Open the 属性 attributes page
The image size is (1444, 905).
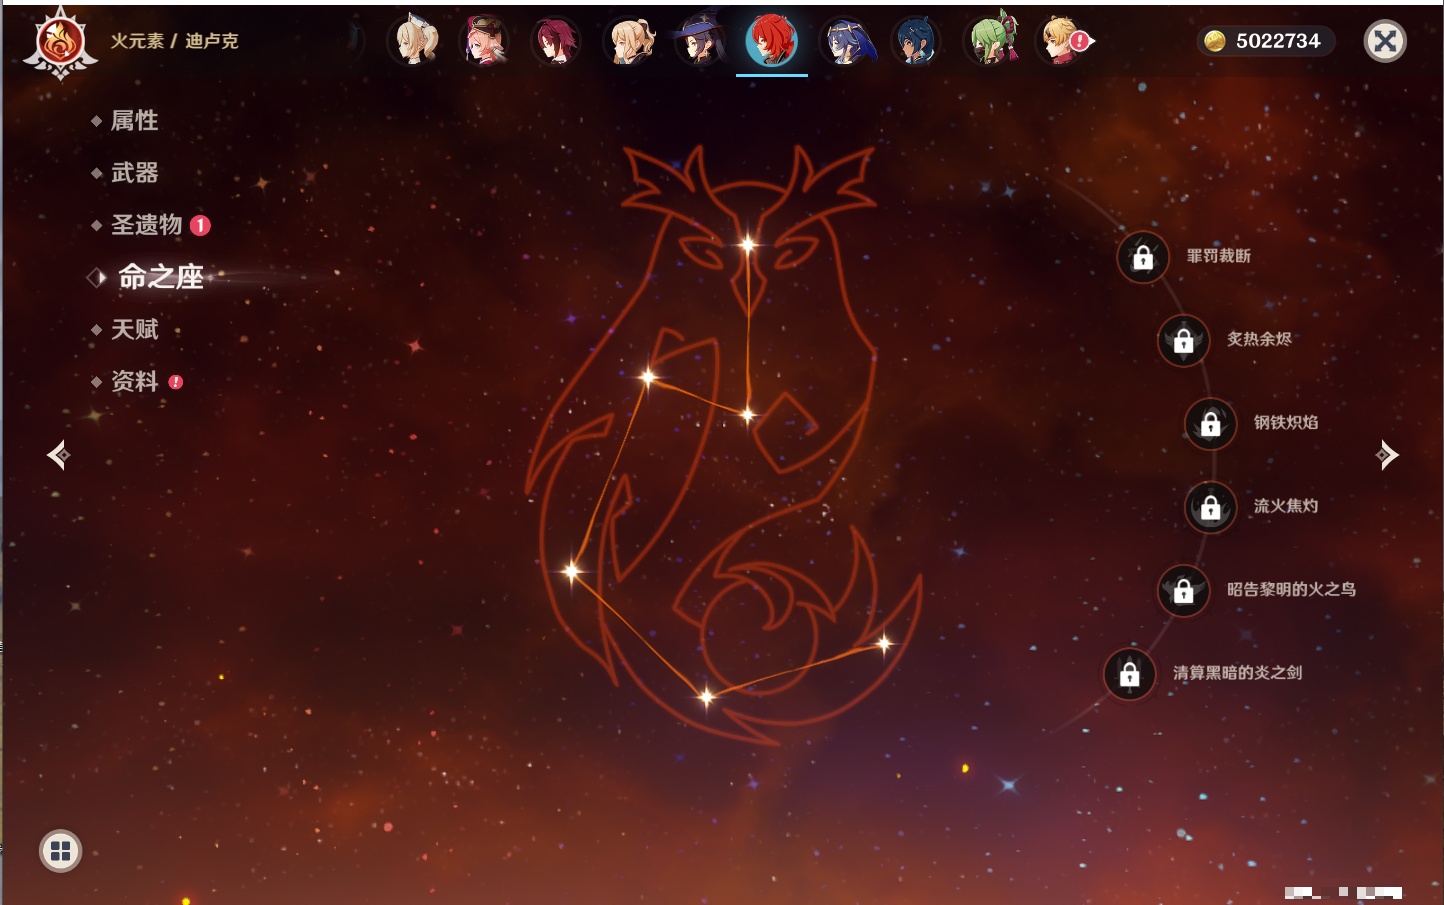coord(135,121)
